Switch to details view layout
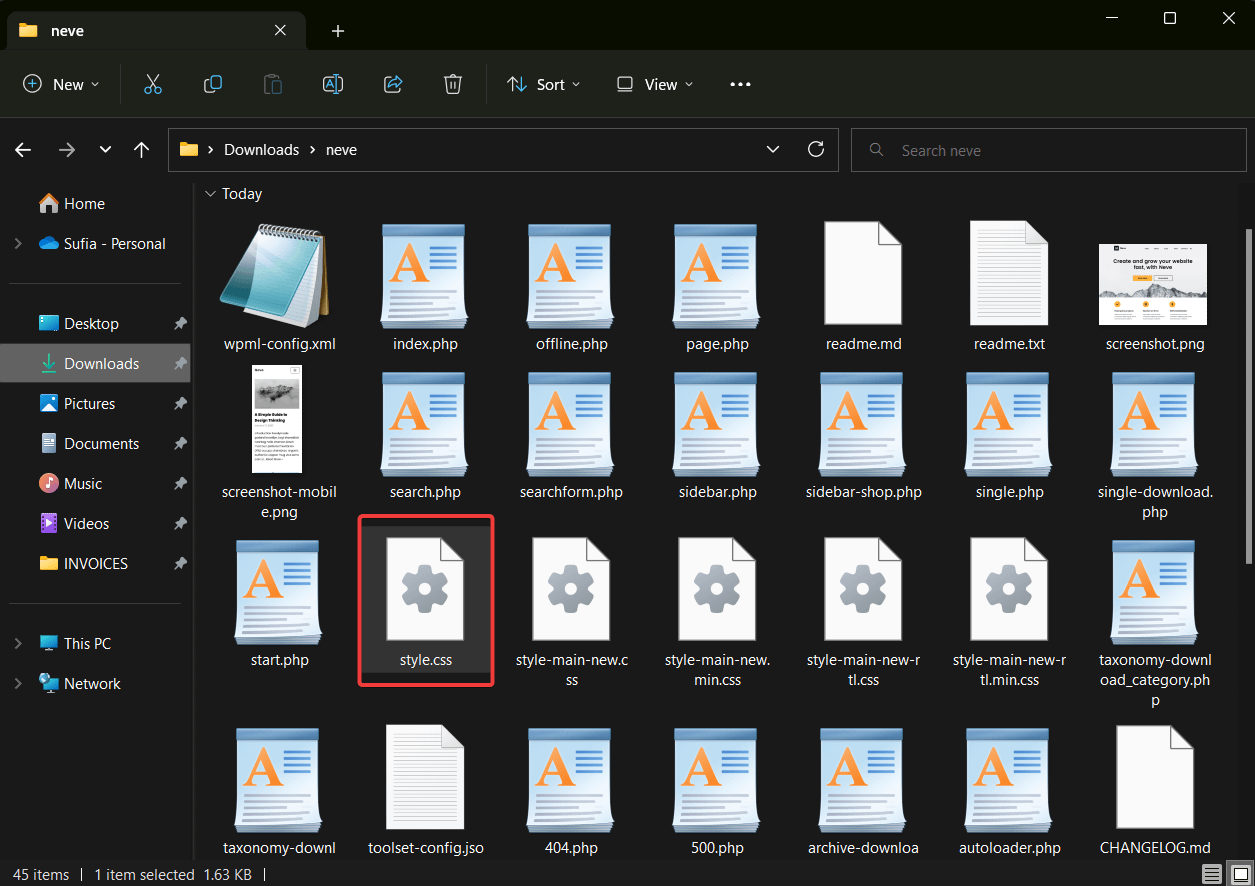This screenshot has width=1255, height=886. 1211,874
